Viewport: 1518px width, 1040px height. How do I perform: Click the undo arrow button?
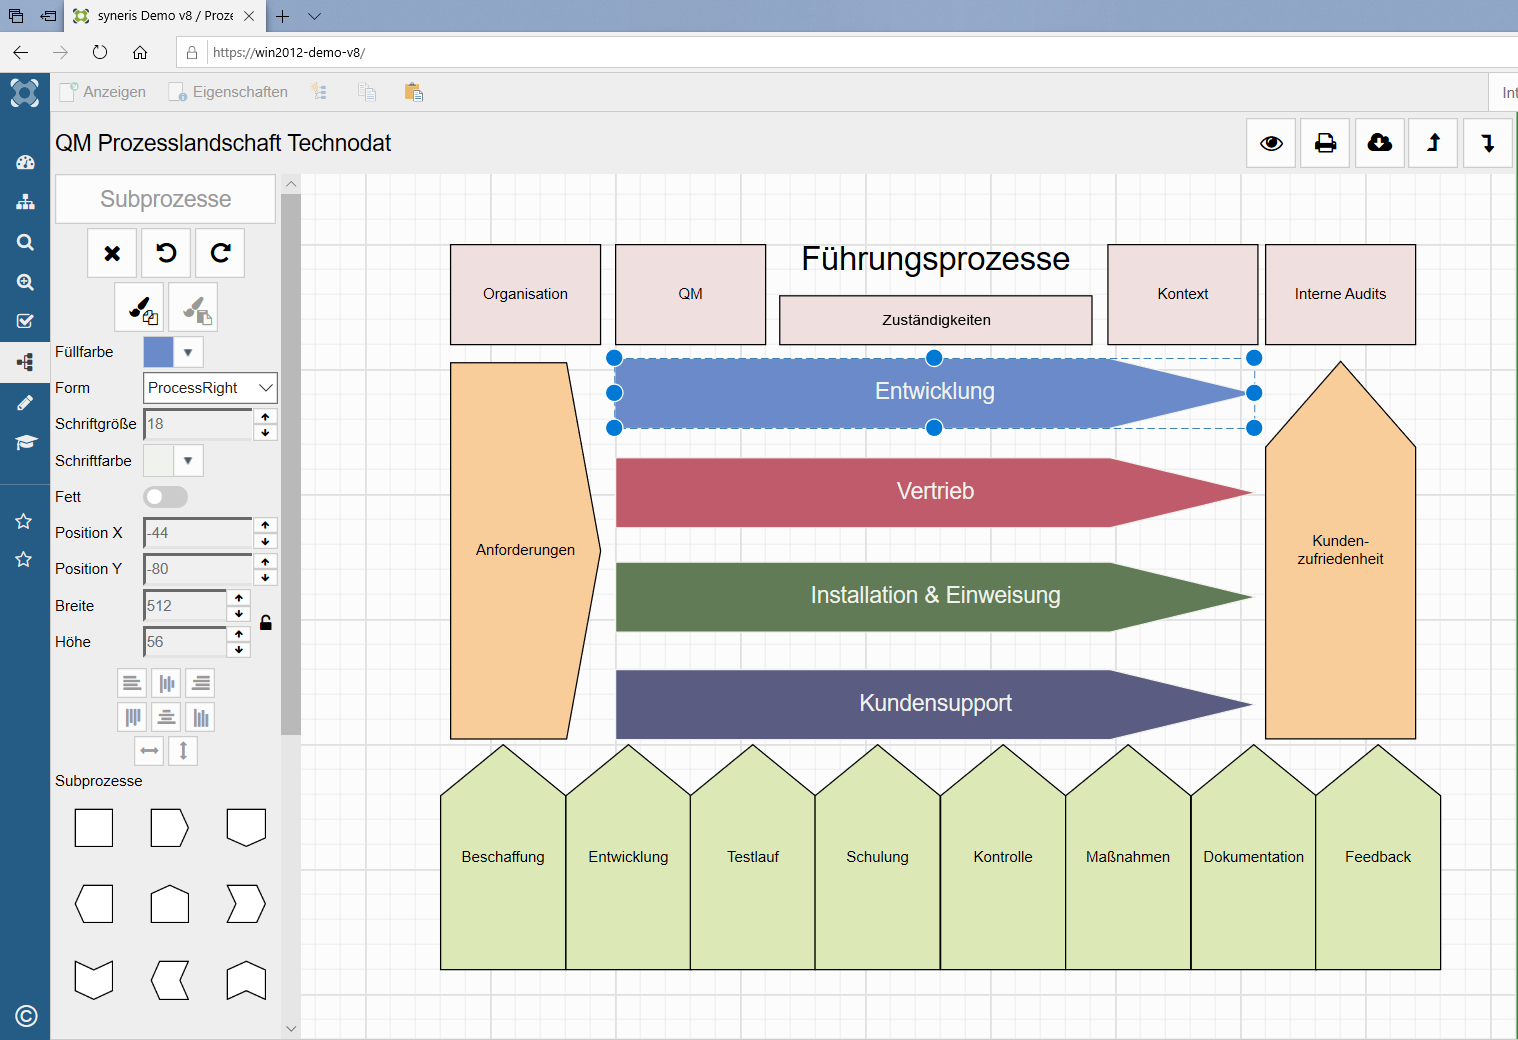pos(166,253)
